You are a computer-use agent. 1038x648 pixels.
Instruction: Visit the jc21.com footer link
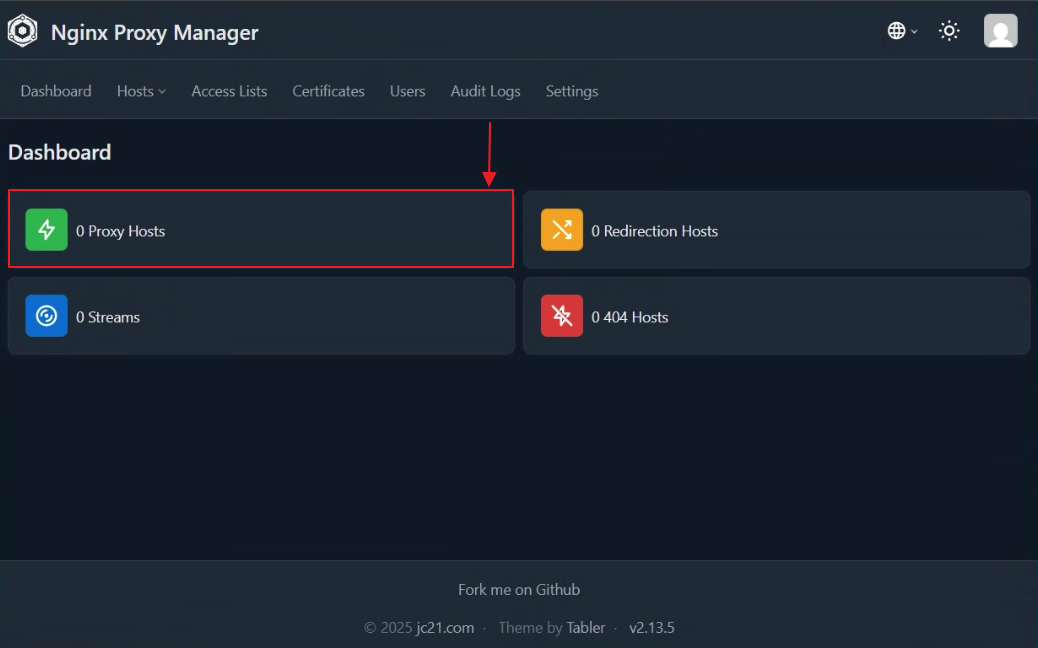pos(445,627)
